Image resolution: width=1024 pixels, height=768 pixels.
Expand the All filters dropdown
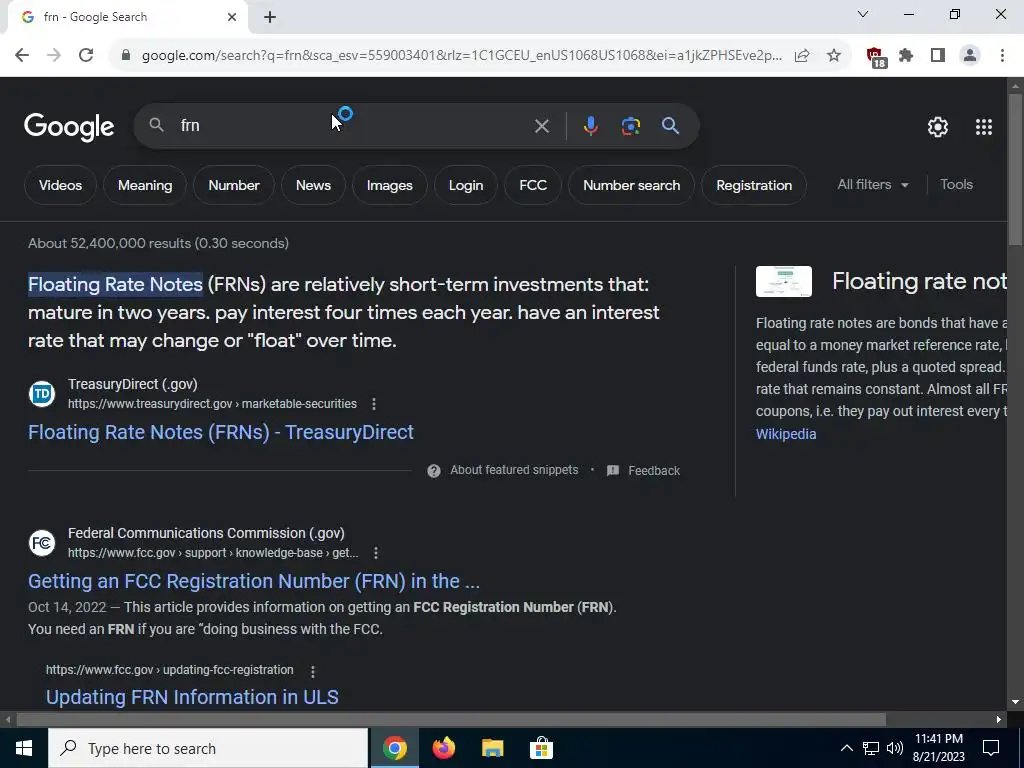pos(873,185)
